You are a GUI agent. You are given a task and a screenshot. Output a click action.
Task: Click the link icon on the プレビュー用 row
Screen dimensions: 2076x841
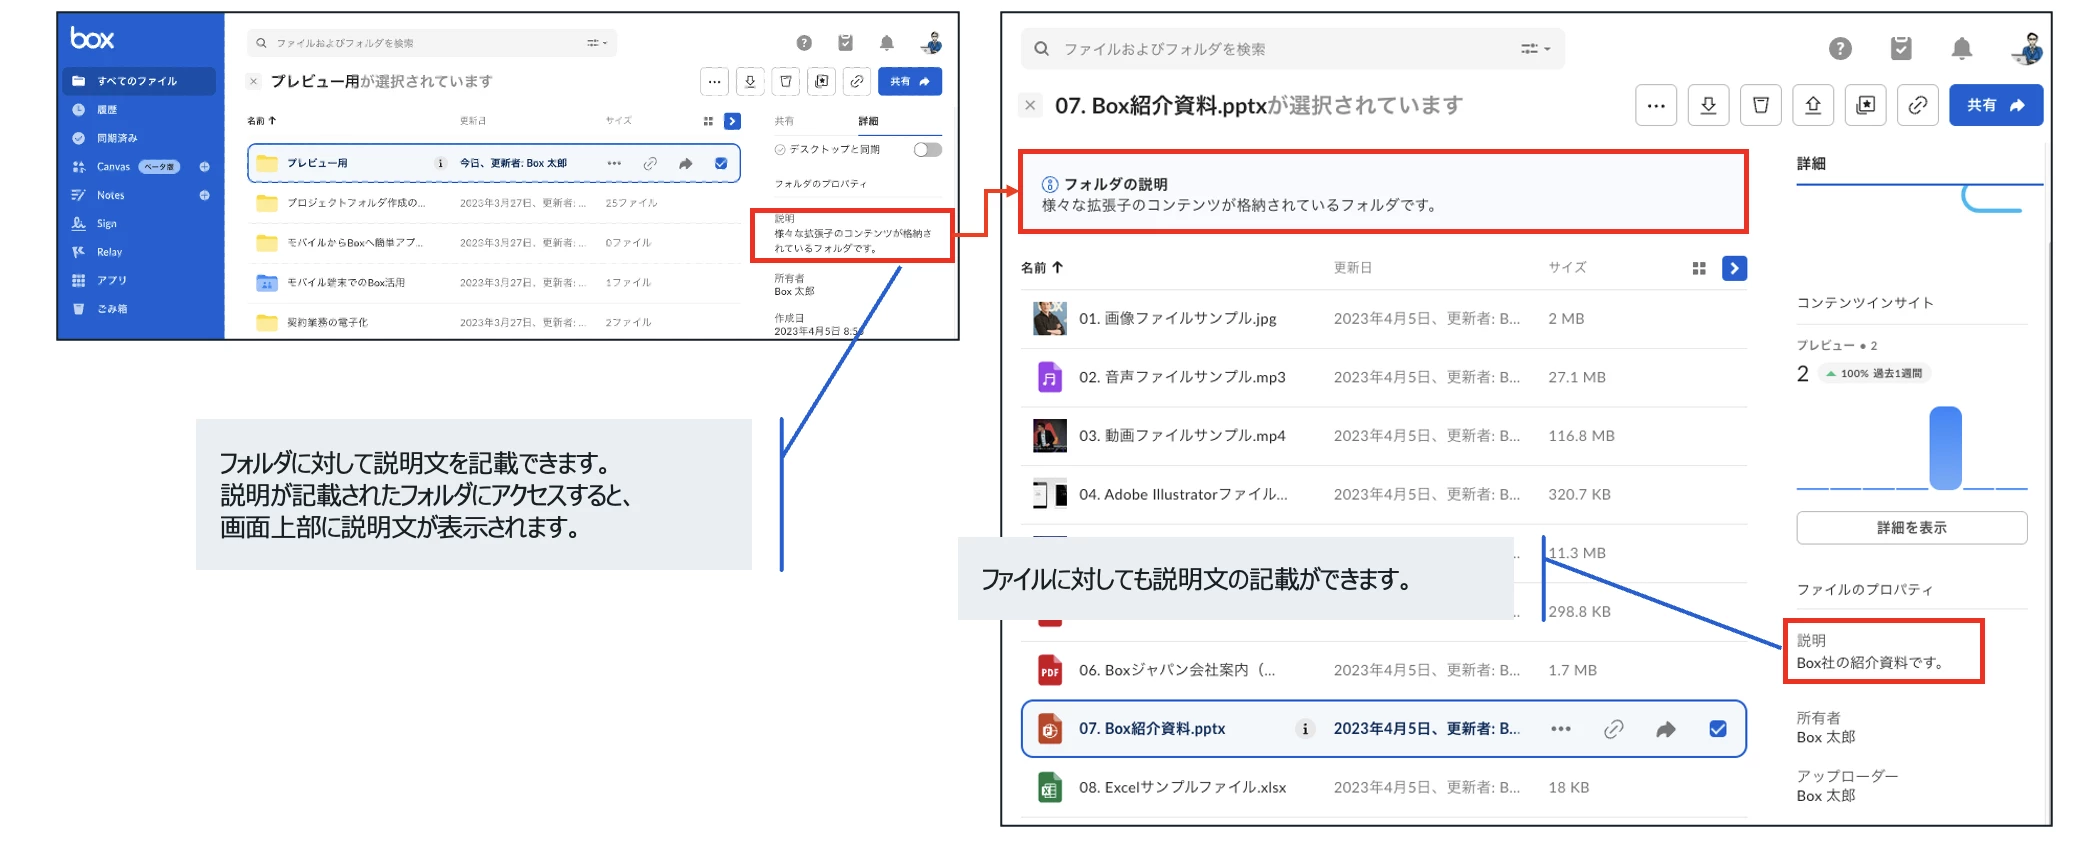[650, 163]
